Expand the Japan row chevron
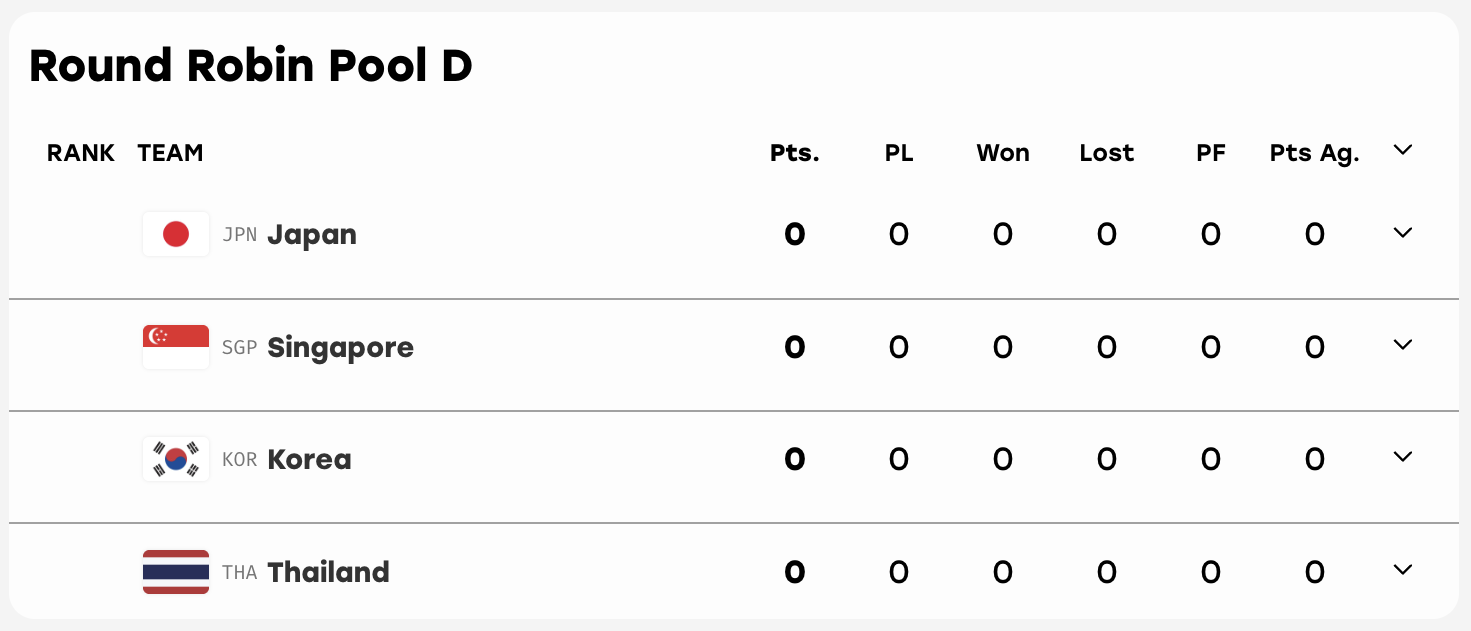 (1403, 233)
